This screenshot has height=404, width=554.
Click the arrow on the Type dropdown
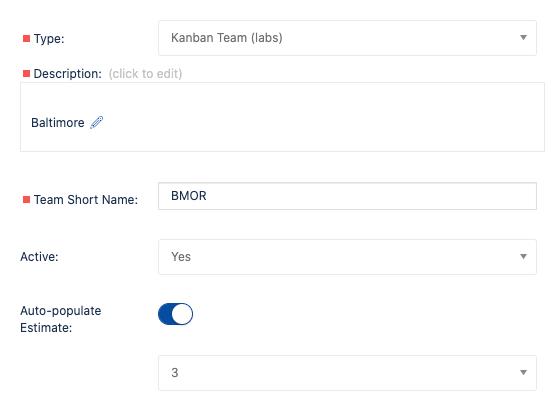tap(523, 37)
